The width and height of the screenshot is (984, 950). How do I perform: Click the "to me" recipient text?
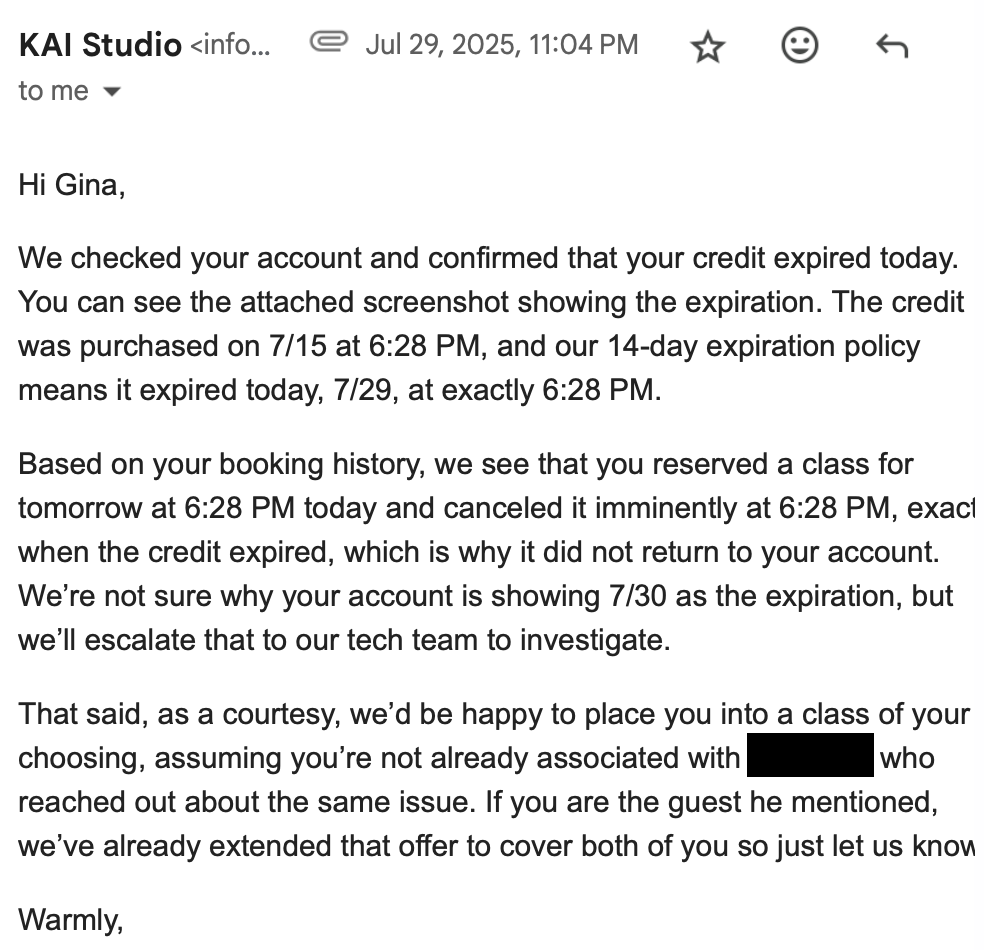[53, 92]
